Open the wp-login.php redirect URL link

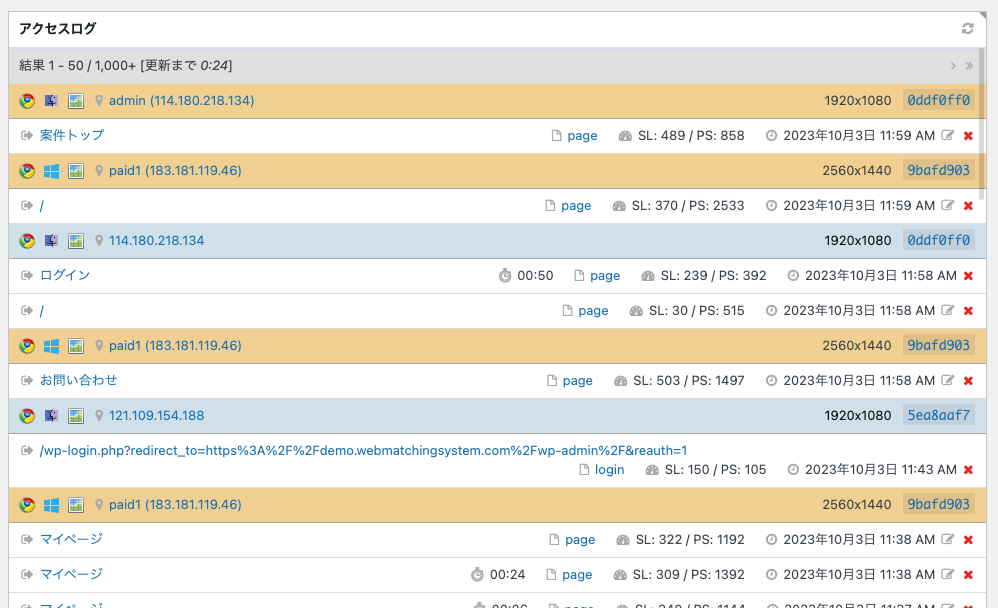[x=363, y=450]
